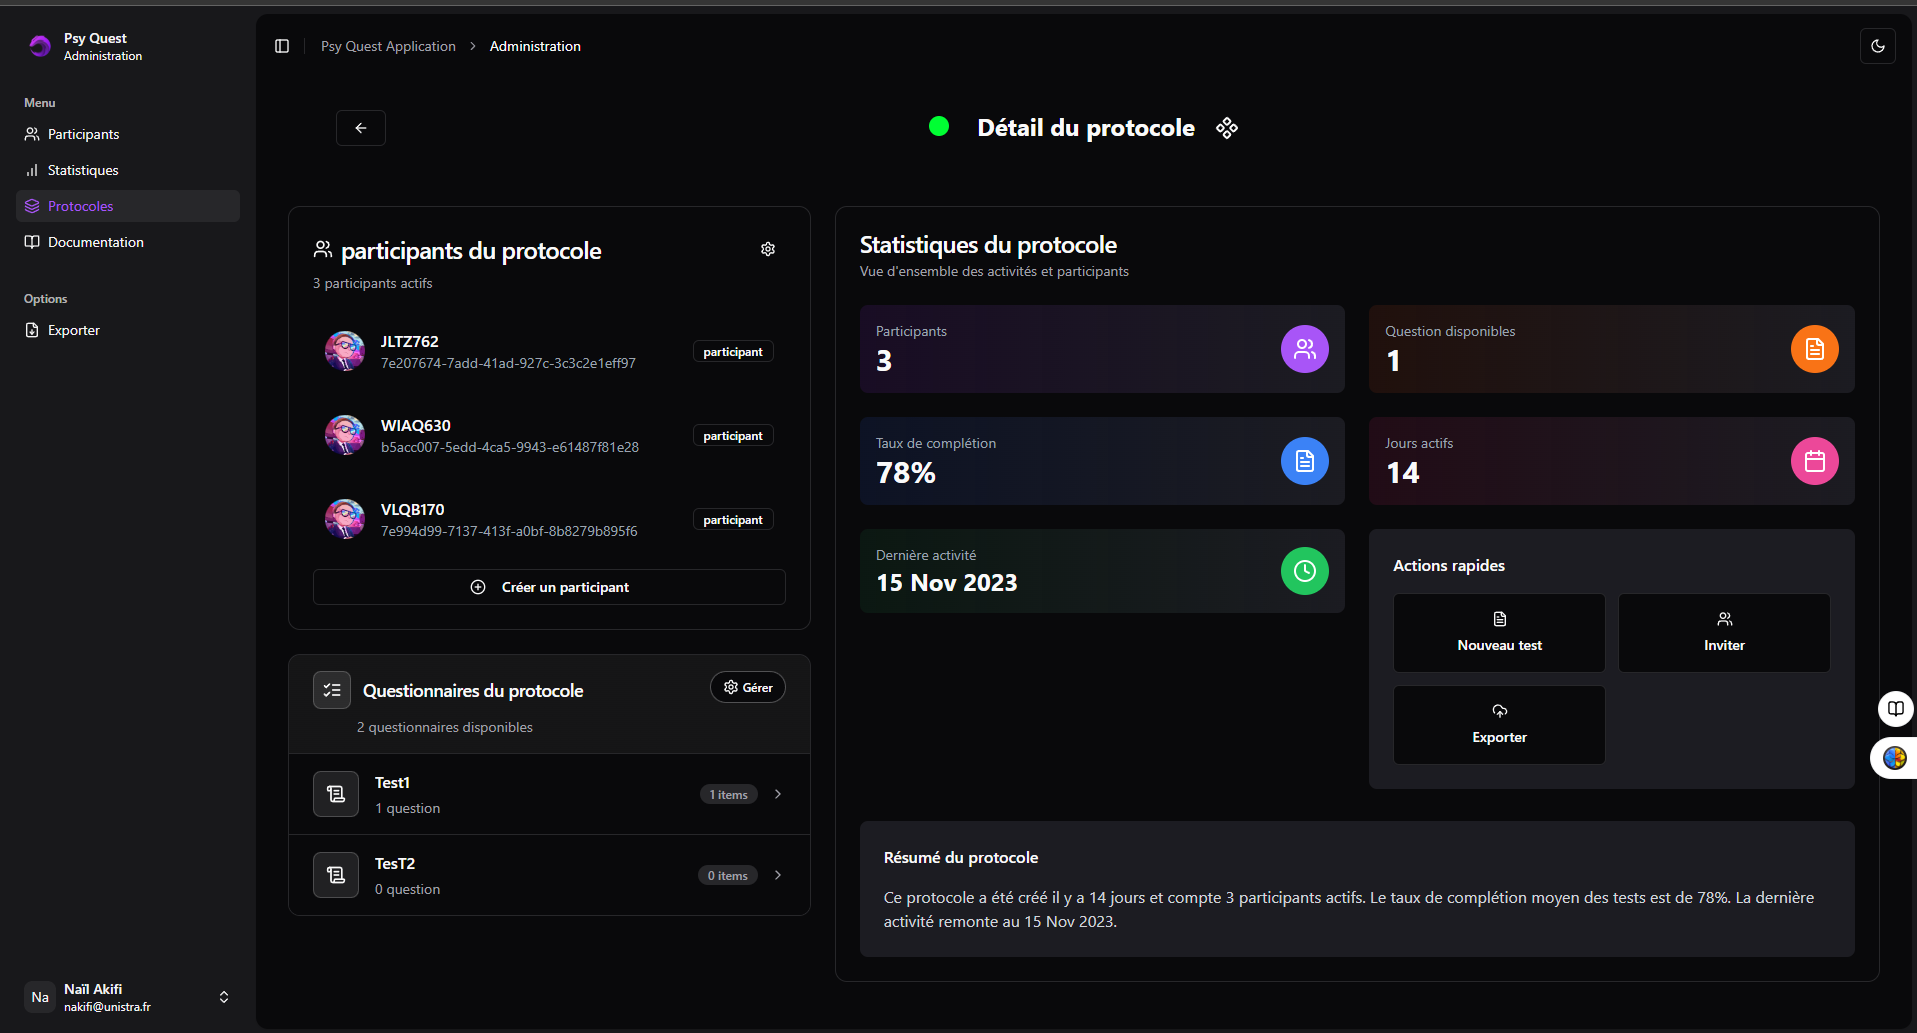The height and width of the screenshot is (1033, 1917).
Task: Expand the Test1 questionnaire row
Action: point(778,794)
